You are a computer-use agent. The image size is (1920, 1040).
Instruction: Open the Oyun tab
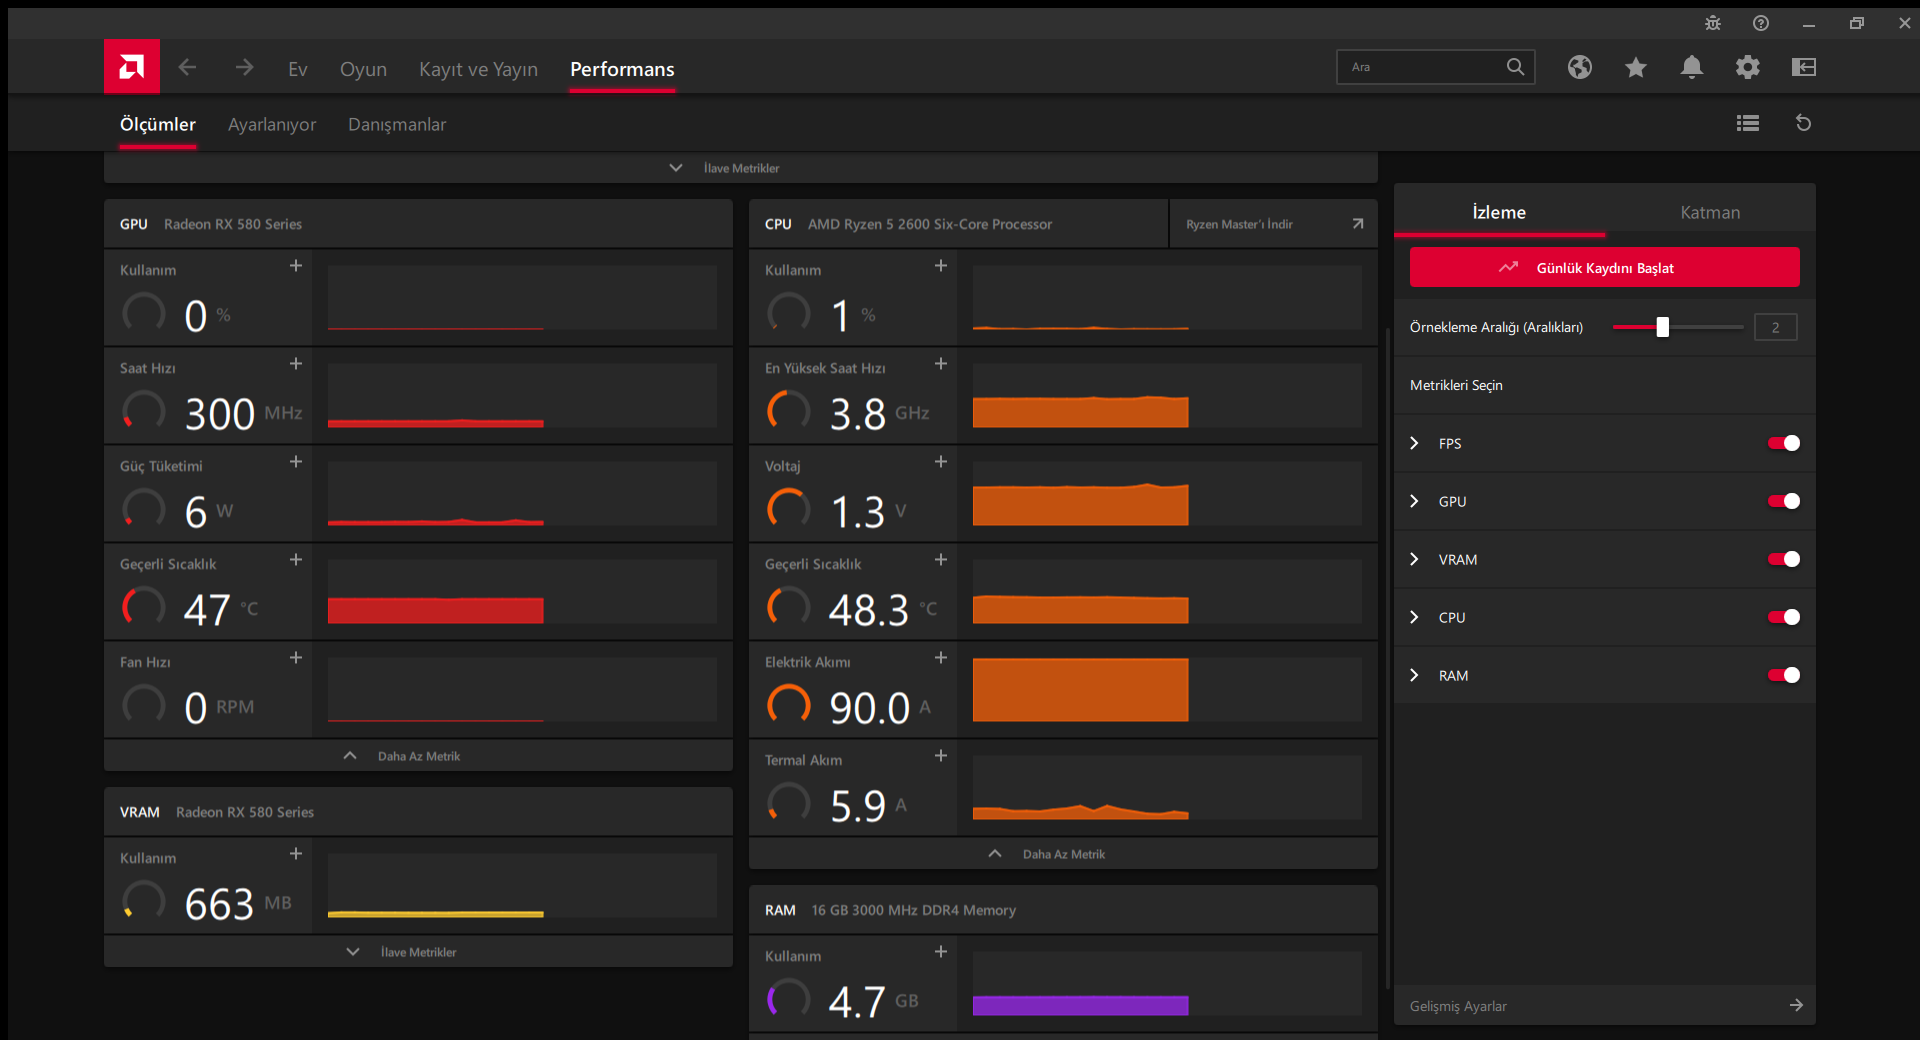pos(363,69)
